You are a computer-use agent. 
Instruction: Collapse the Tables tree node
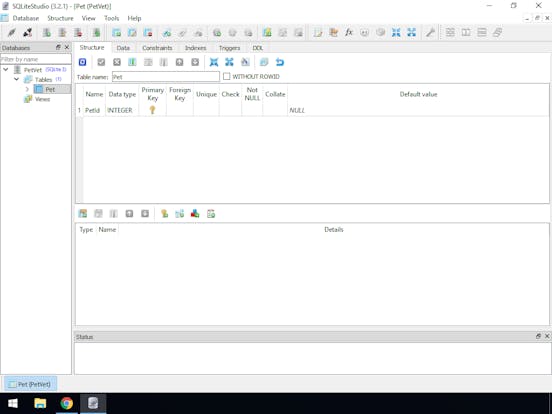[16, 79]
